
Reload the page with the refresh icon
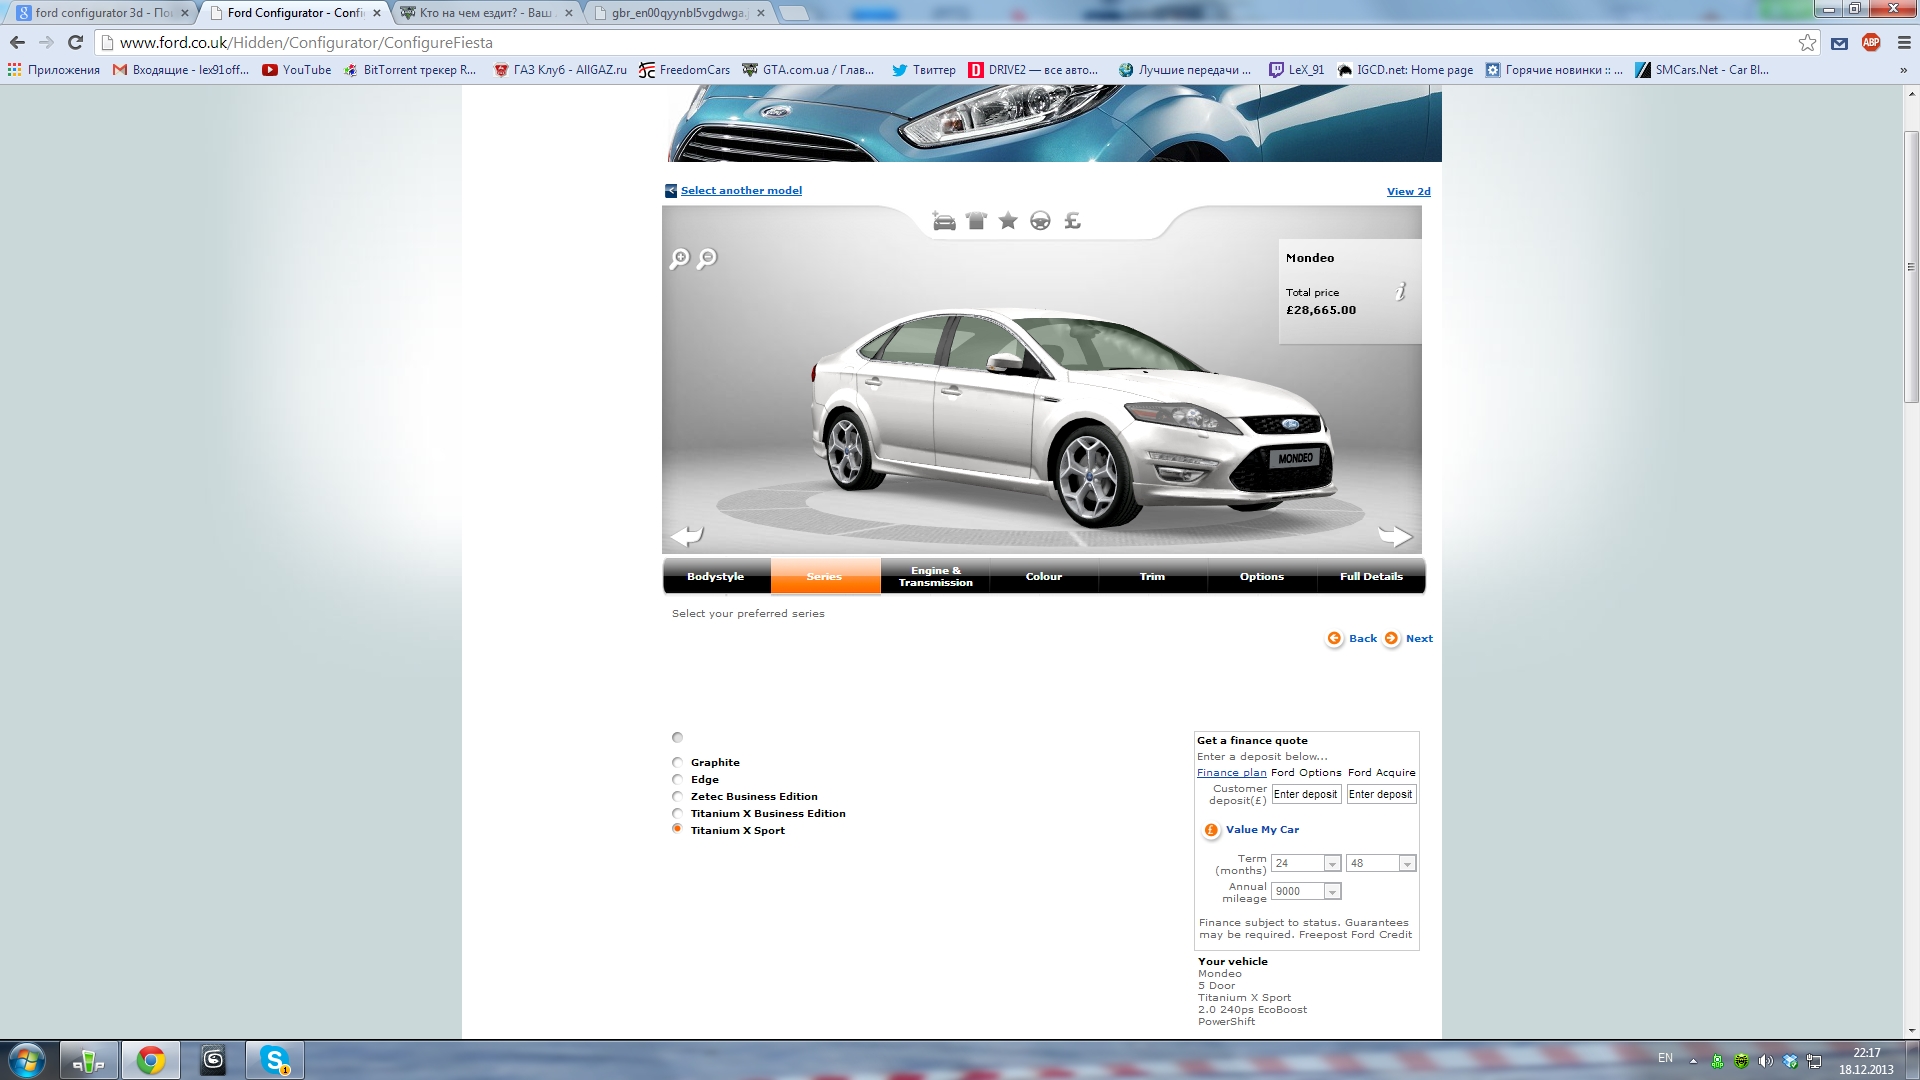75,42
